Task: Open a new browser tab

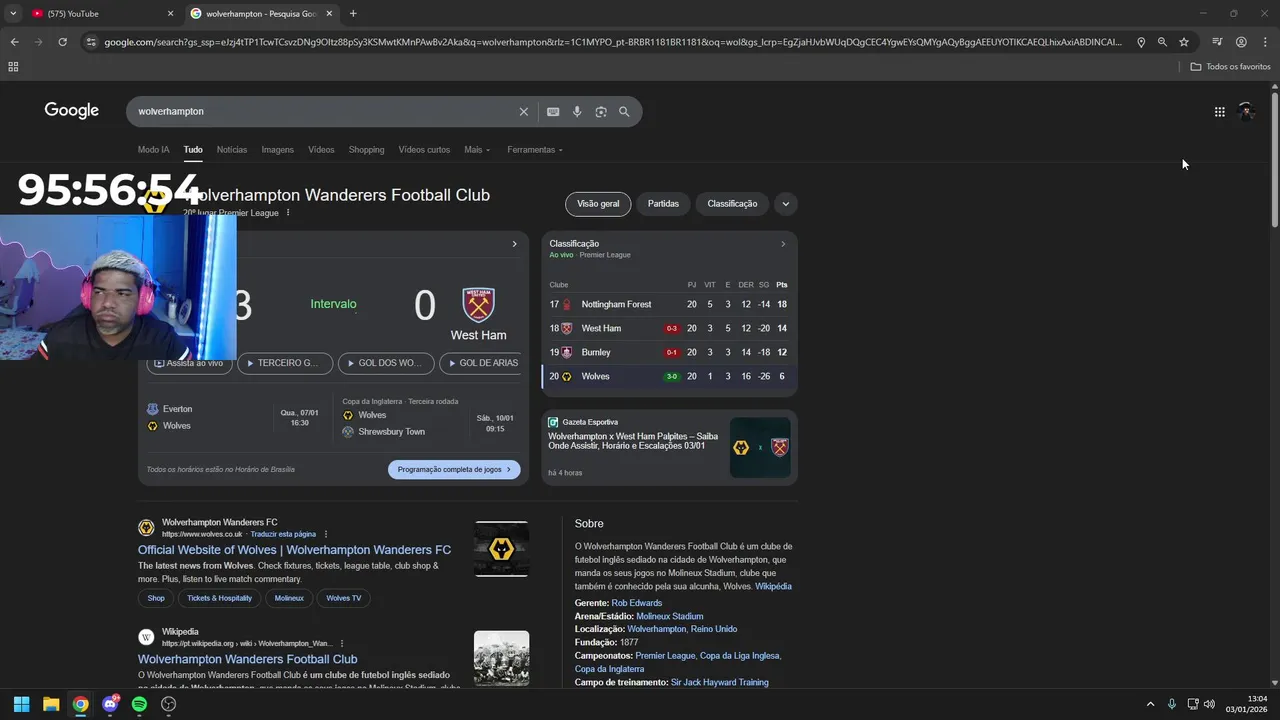Action: coord(353,14)
